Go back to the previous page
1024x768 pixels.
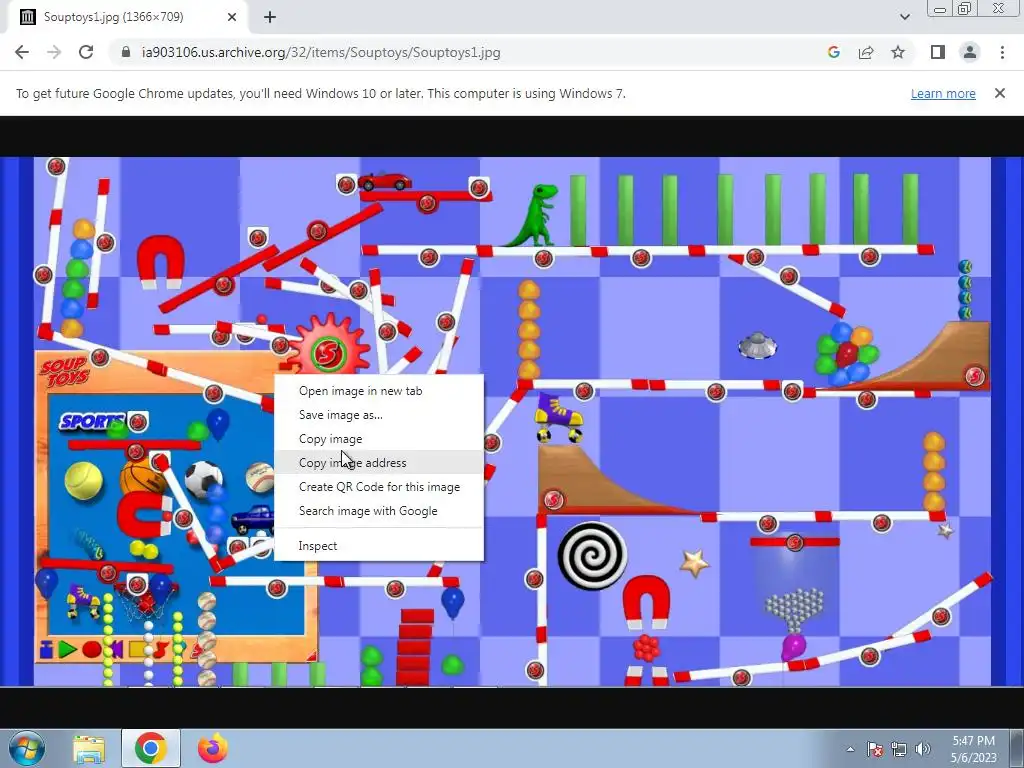[22, 52]
